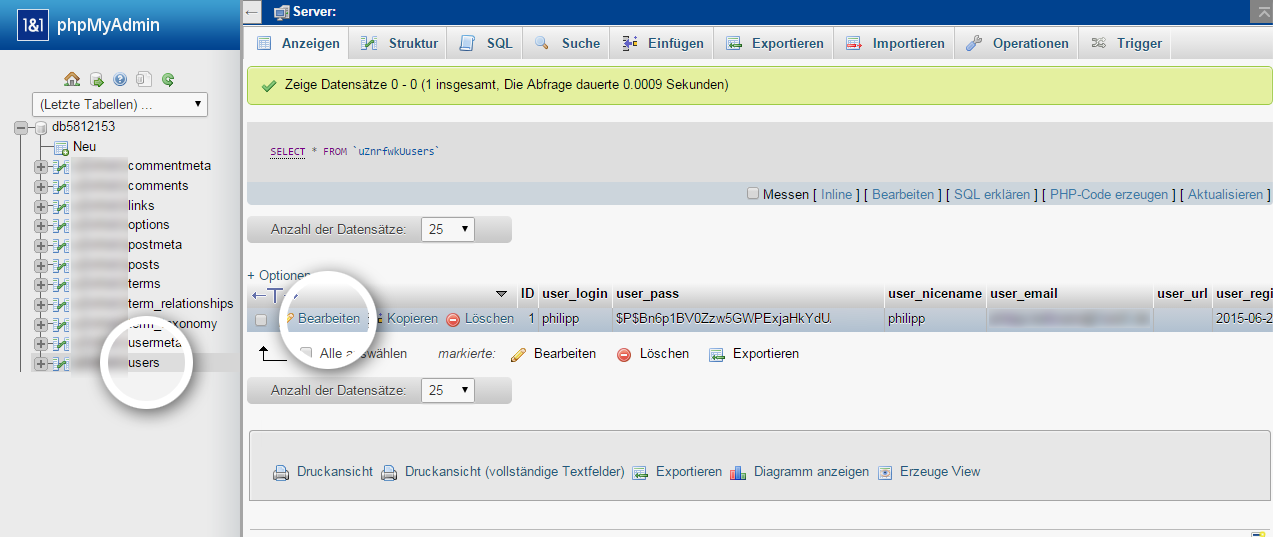Open top Anzahl der Datensätze dropdown
1273x537 pixels.
pos(448,229)
